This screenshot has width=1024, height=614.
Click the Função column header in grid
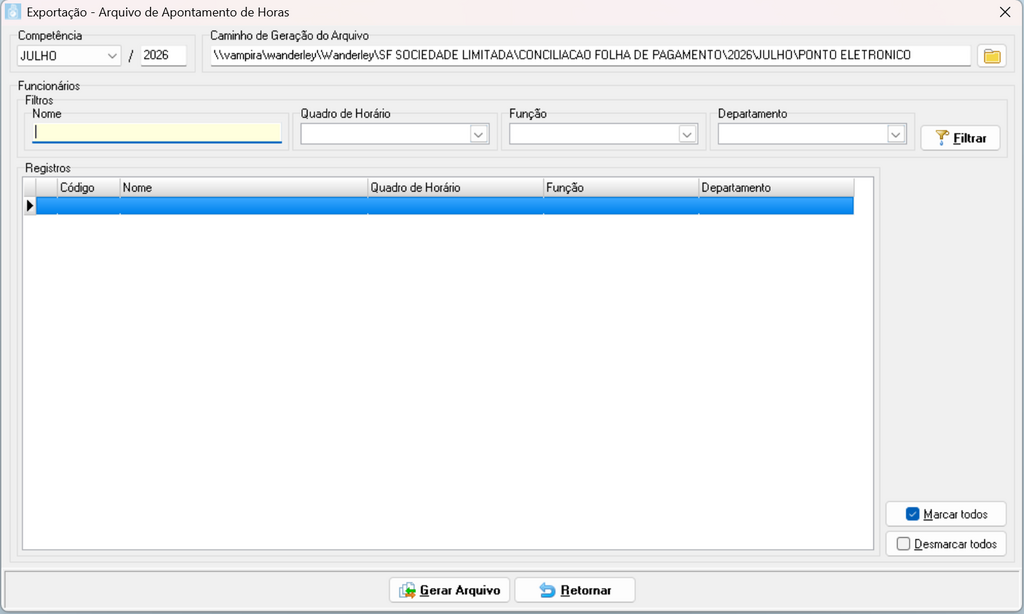coord(620,187)
